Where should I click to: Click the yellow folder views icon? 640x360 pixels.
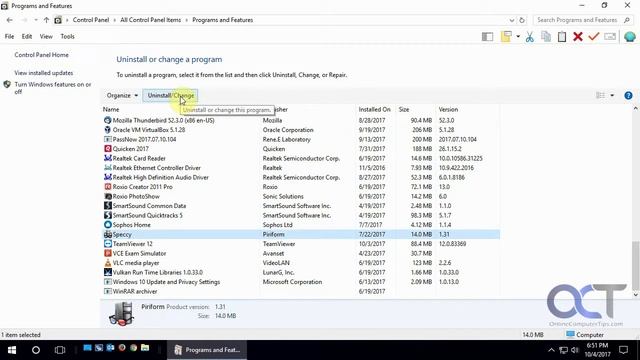[506, 37]
